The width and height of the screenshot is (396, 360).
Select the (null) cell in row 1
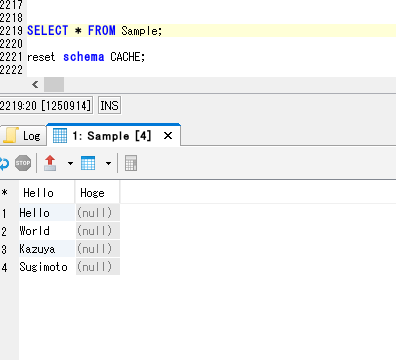point(98,213)
